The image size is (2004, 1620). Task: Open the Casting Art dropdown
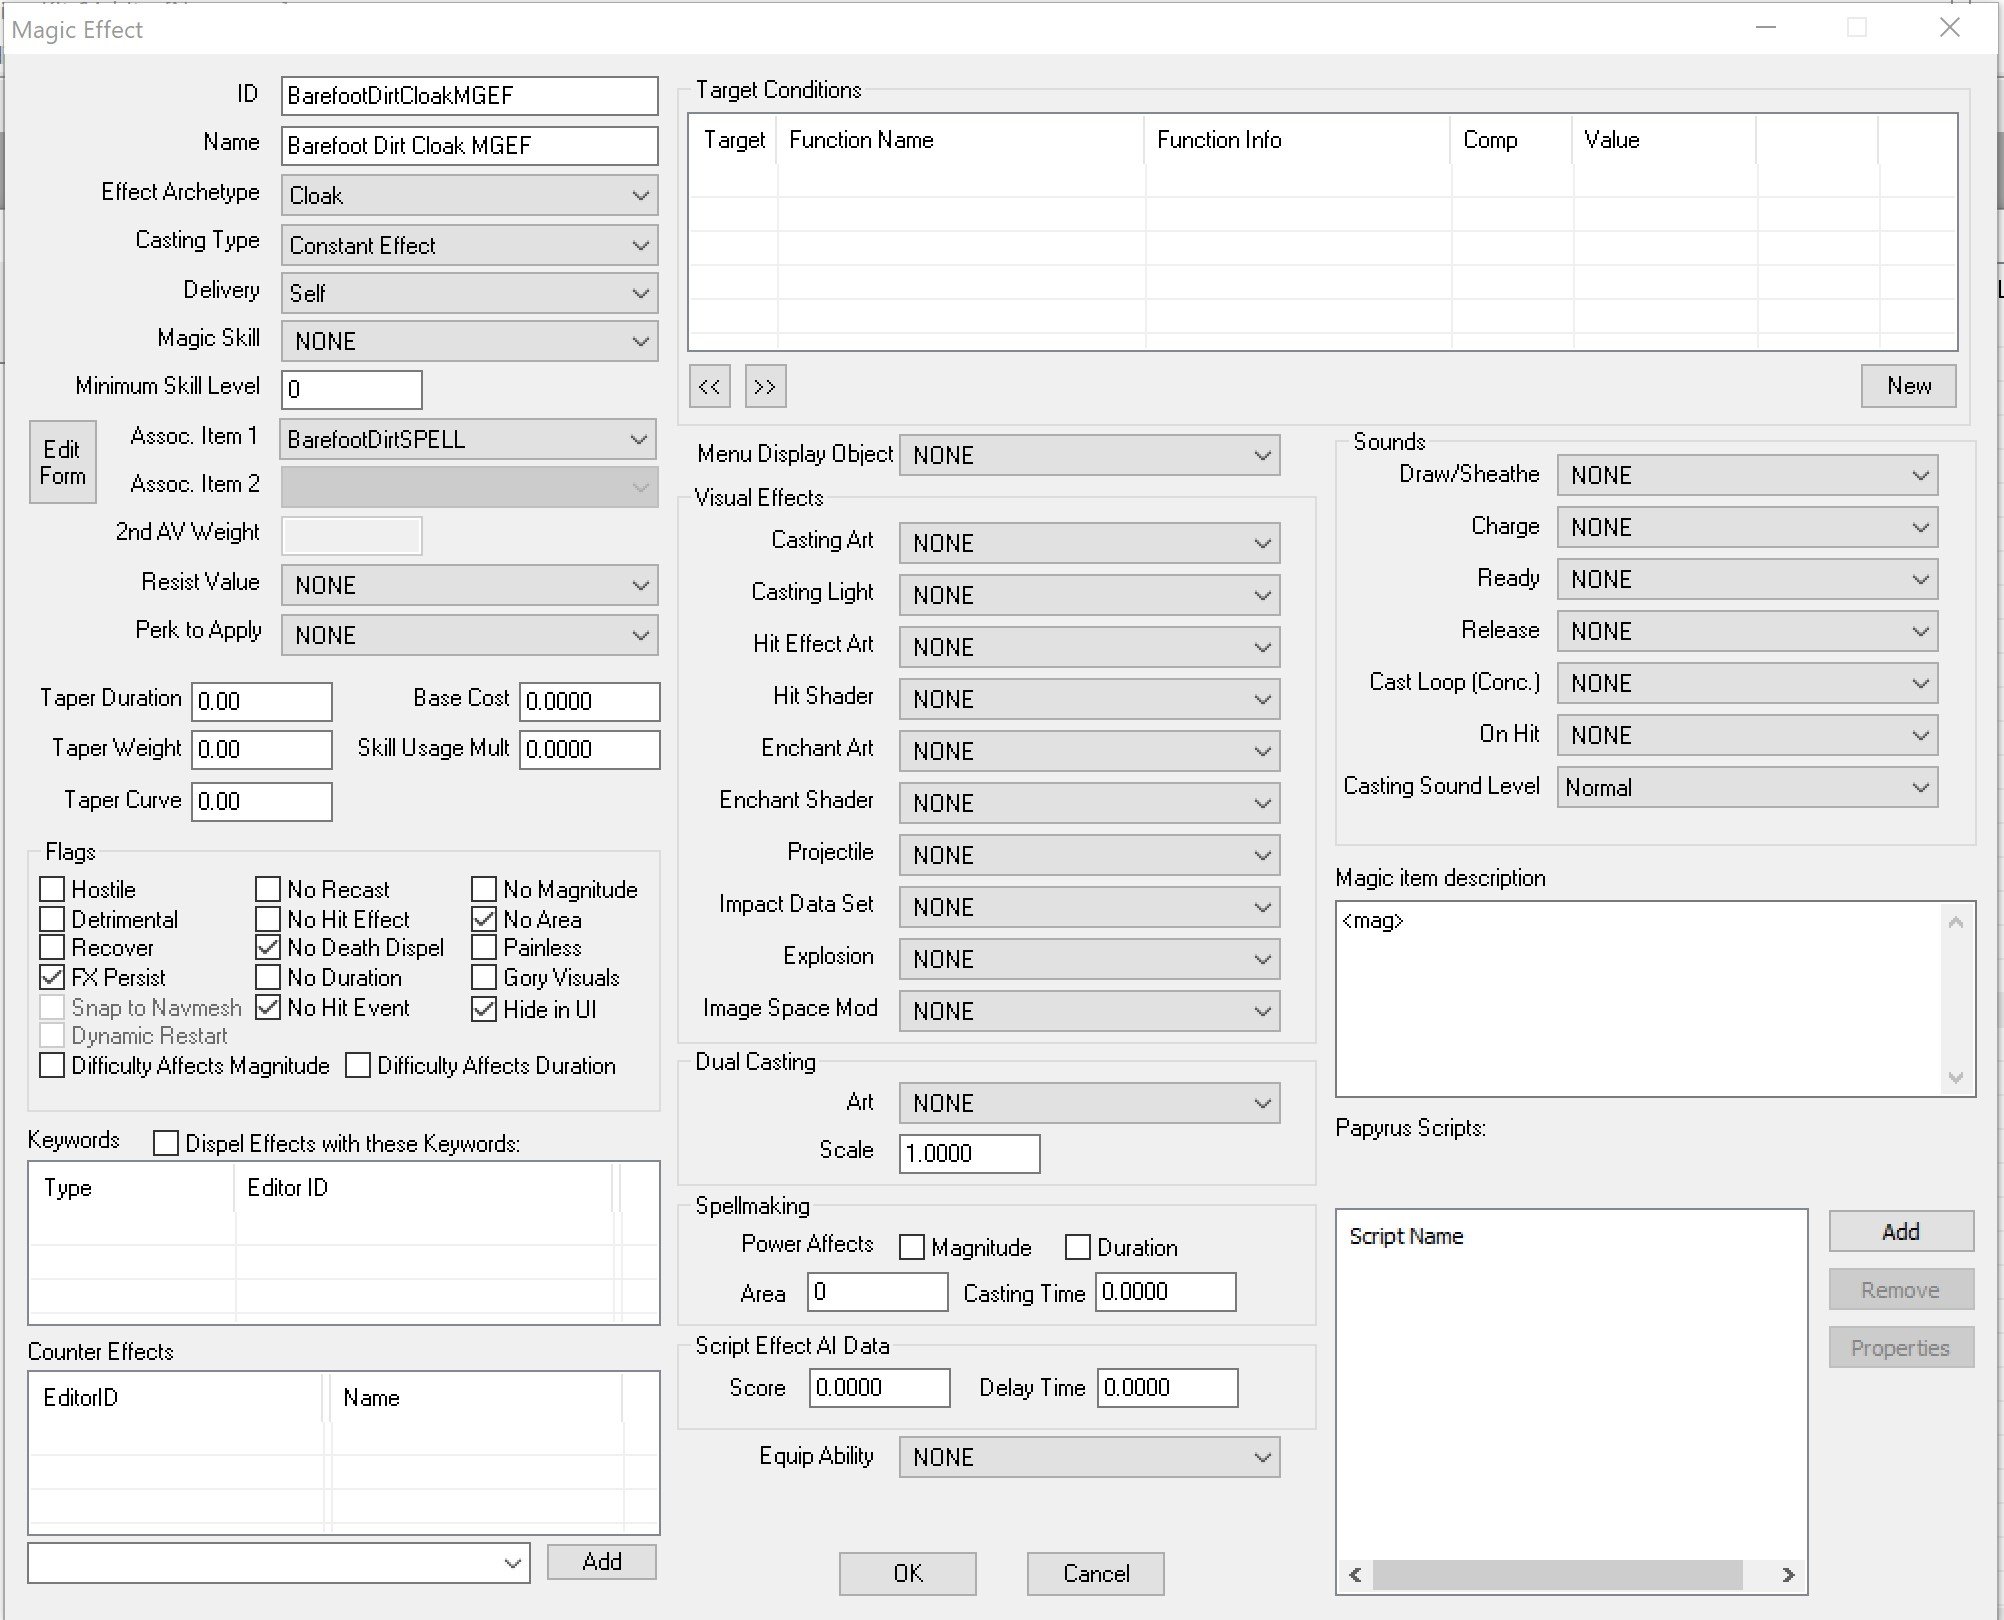click(x=1089, y=543)
